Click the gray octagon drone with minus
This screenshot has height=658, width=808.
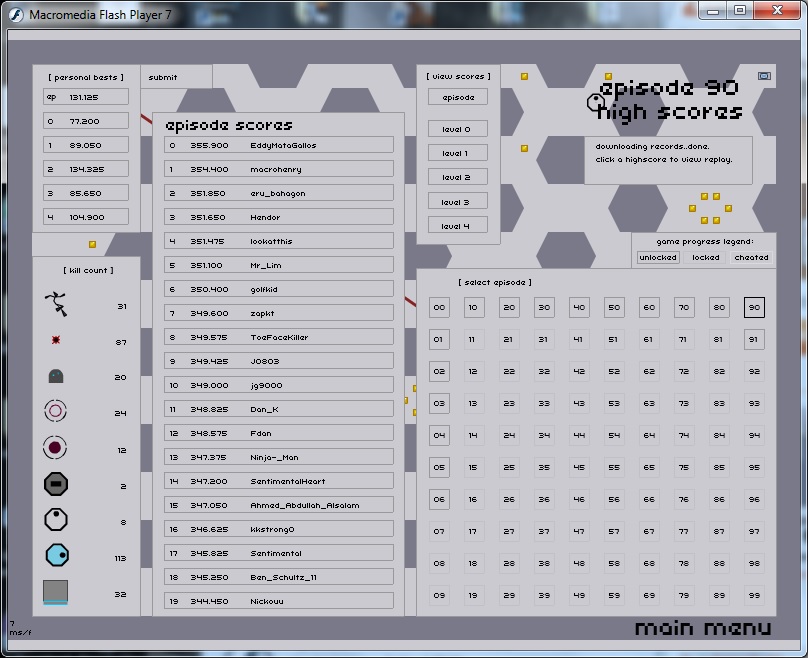tap(56, 485)
